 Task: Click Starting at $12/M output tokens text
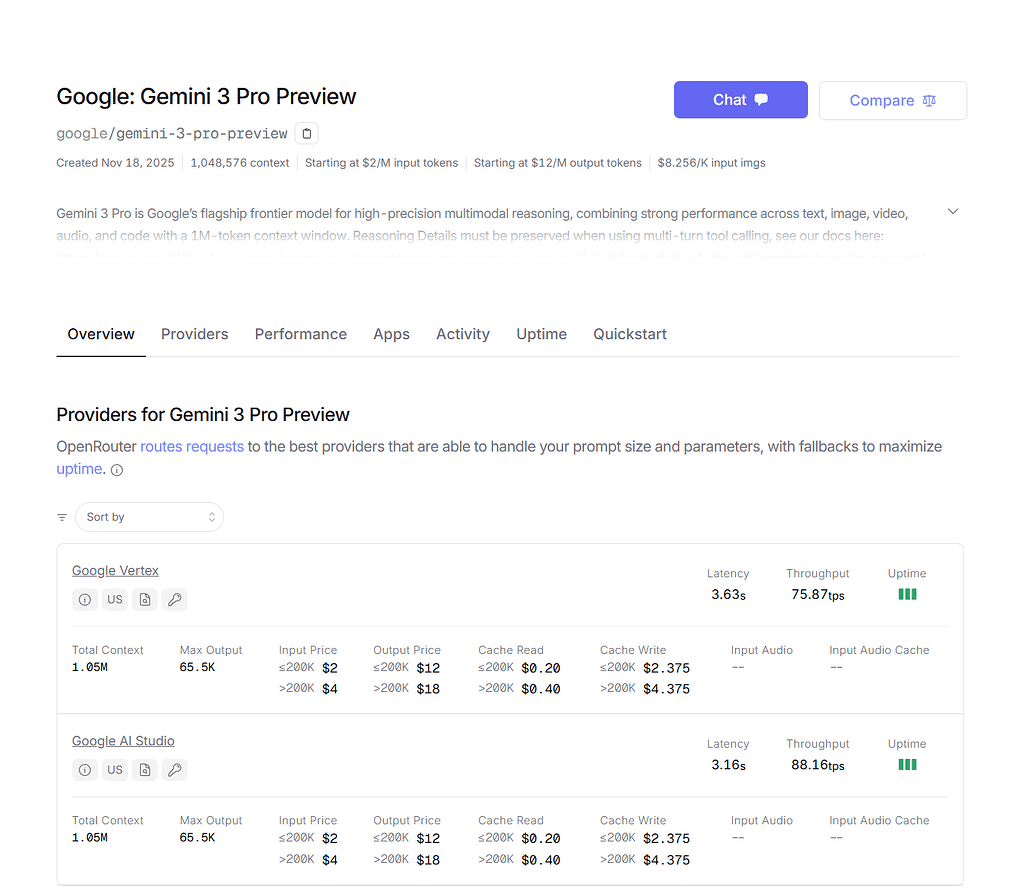pos(558,163)
